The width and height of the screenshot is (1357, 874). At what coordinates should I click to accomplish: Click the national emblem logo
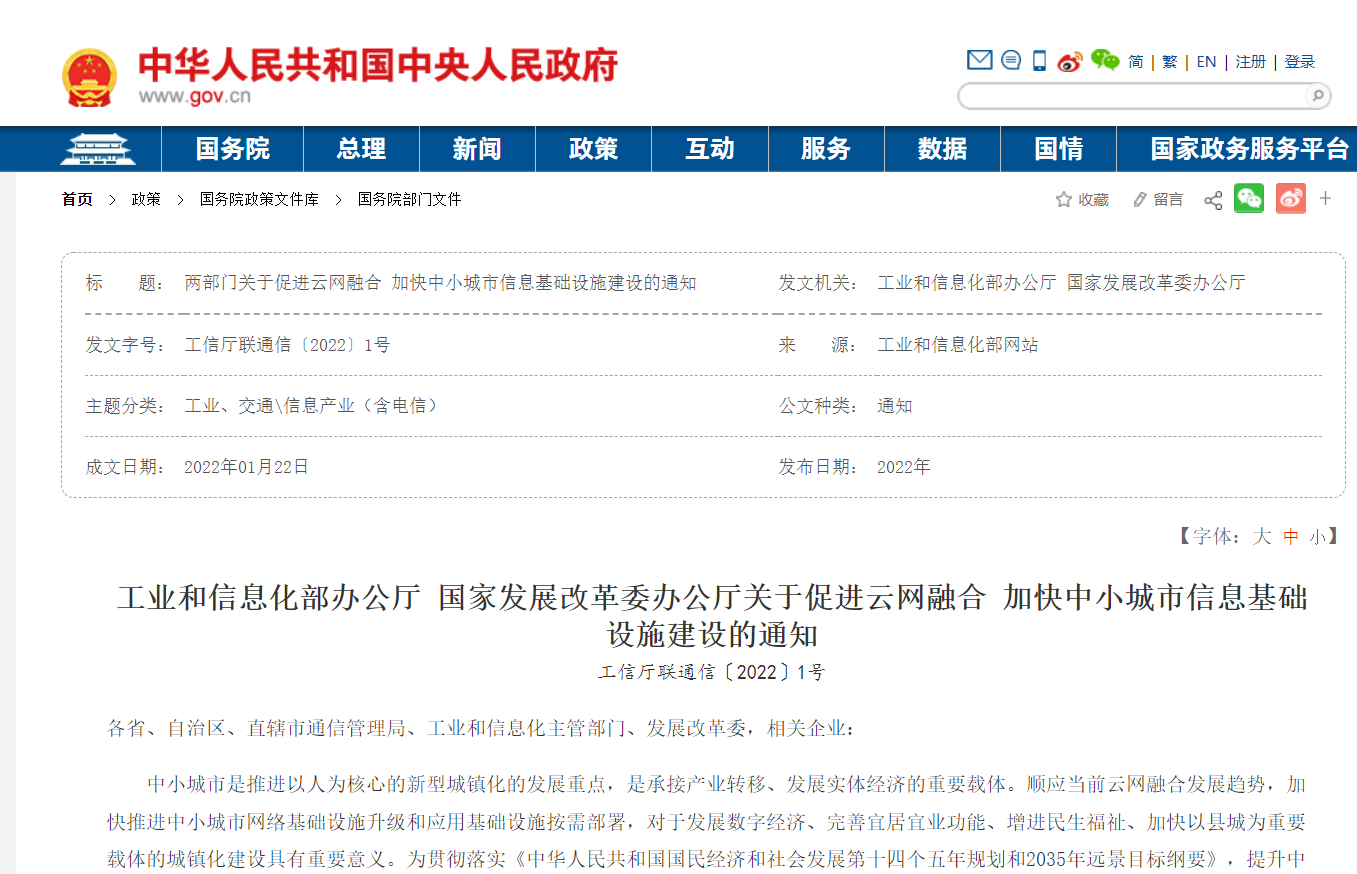pyautogui.click(x=94, y=72)
